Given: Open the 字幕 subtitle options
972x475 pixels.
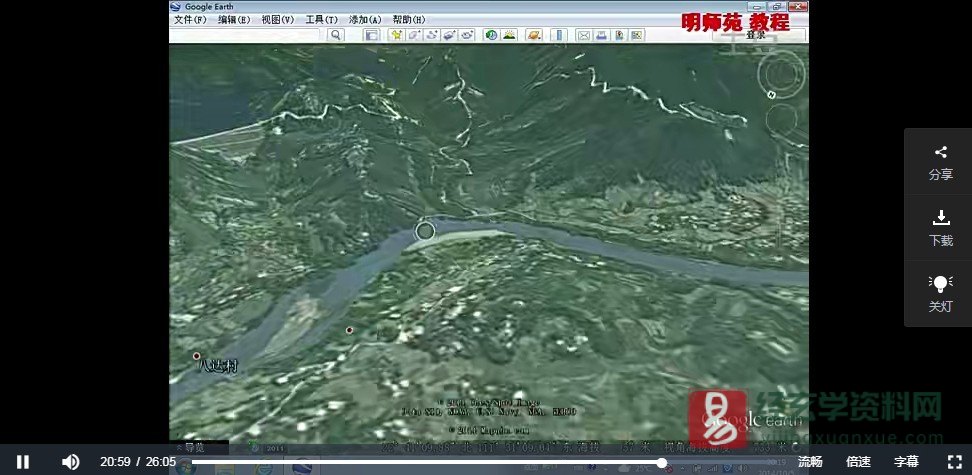Looking at the screenshot, I should [907, 462].
